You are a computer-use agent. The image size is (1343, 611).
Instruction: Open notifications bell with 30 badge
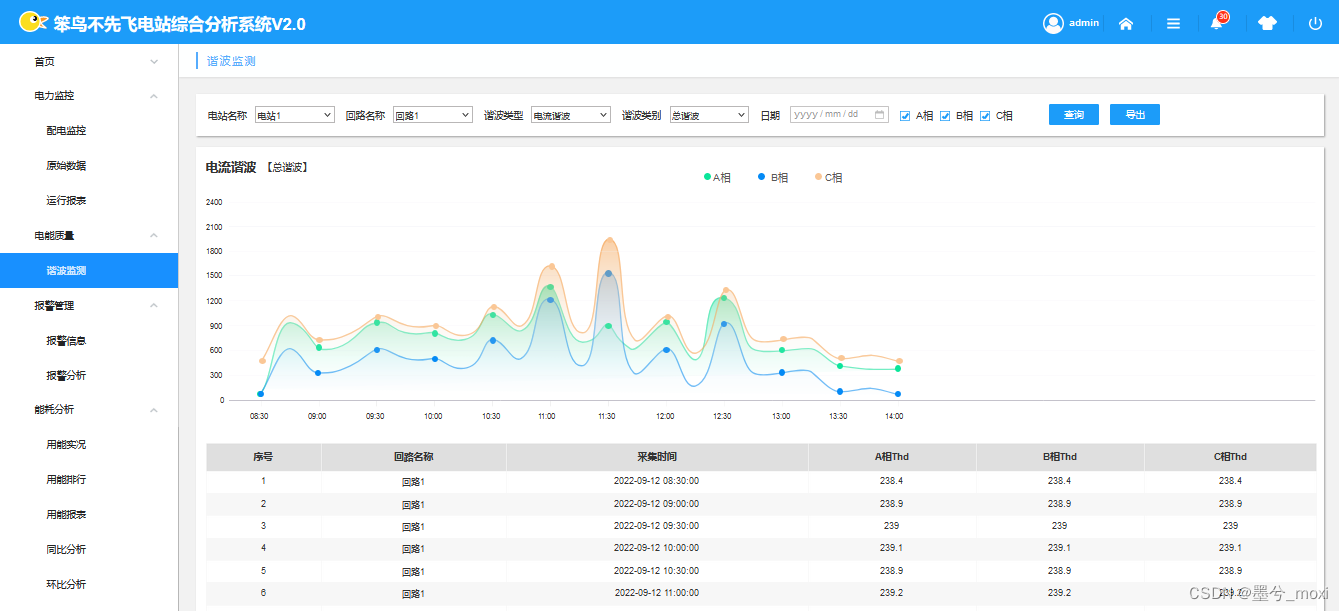1218,22
